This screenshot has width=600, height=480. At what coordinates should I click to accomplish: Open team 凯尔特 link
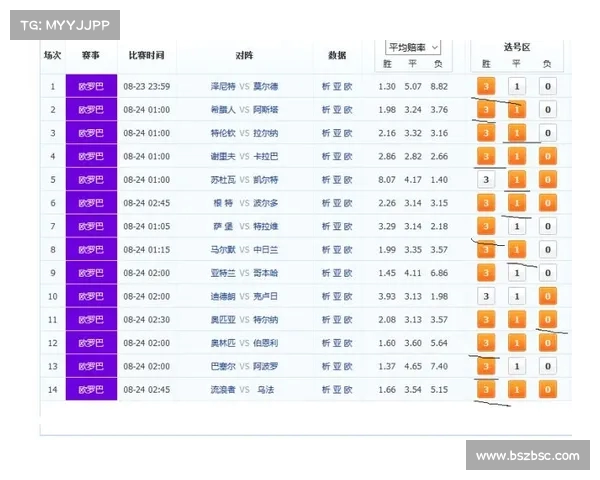[x=266, y=180]
